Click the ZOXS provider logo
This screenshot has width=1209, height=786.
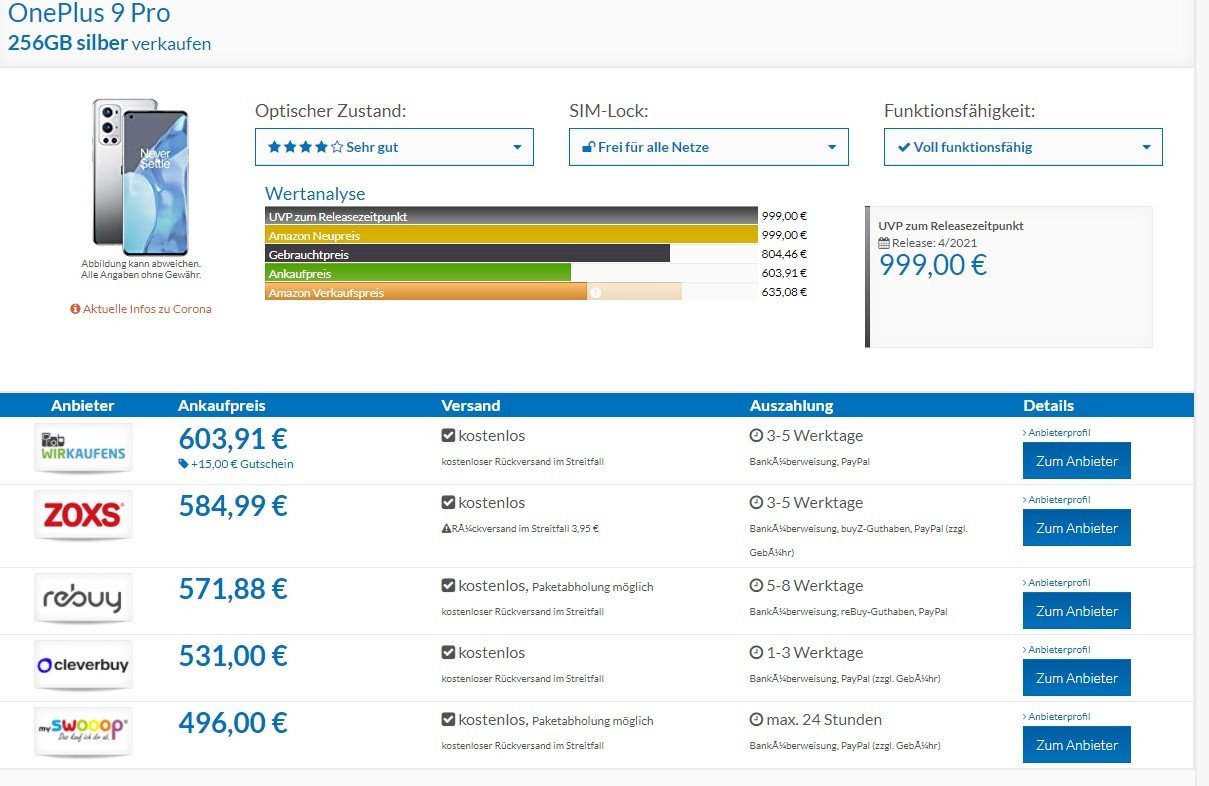(x=83, y=515)
